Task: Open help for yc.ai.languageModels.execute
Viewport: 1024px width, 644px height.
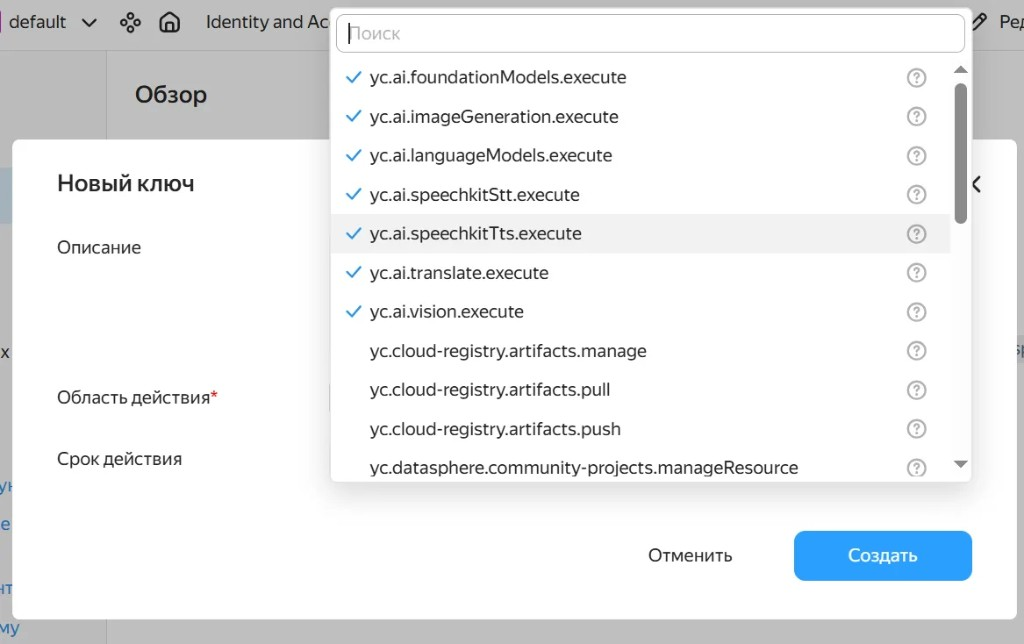Action: point(916,156)
